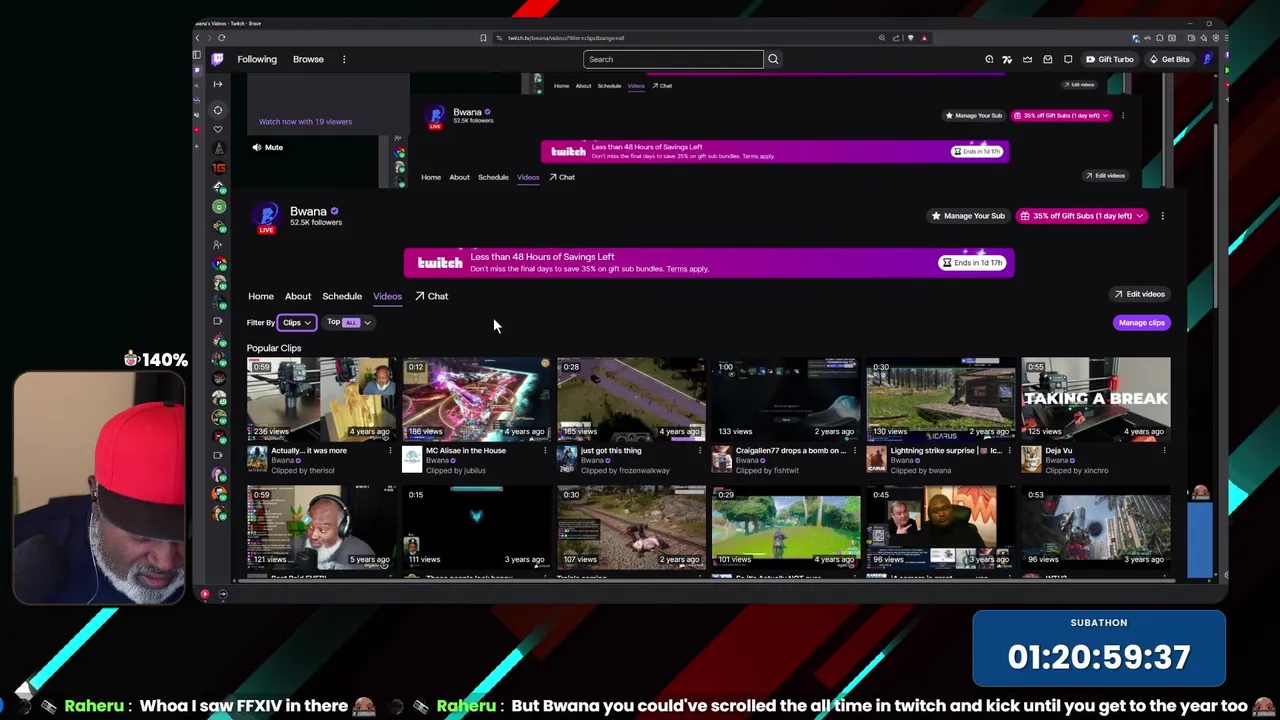Reload the page with the refresh icon
This screenshot has height=720, width=1280.
(x=222, y=38)
